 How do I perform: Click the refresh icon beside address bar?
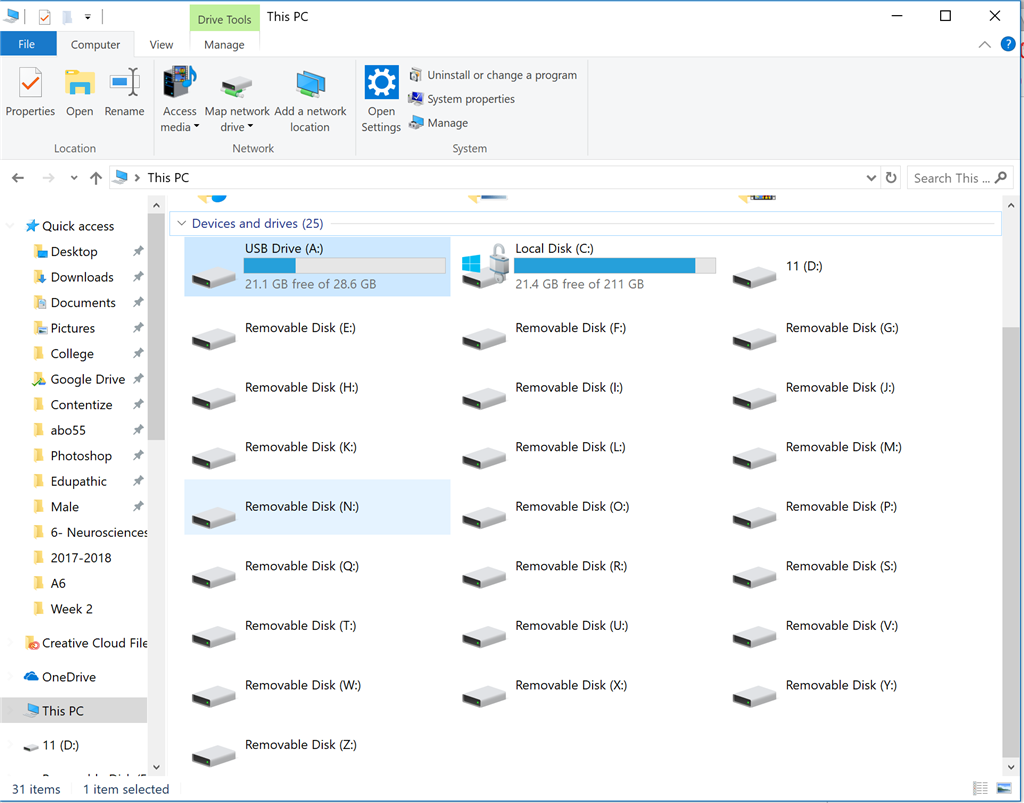pyautogui.click(x=891, y=178)
